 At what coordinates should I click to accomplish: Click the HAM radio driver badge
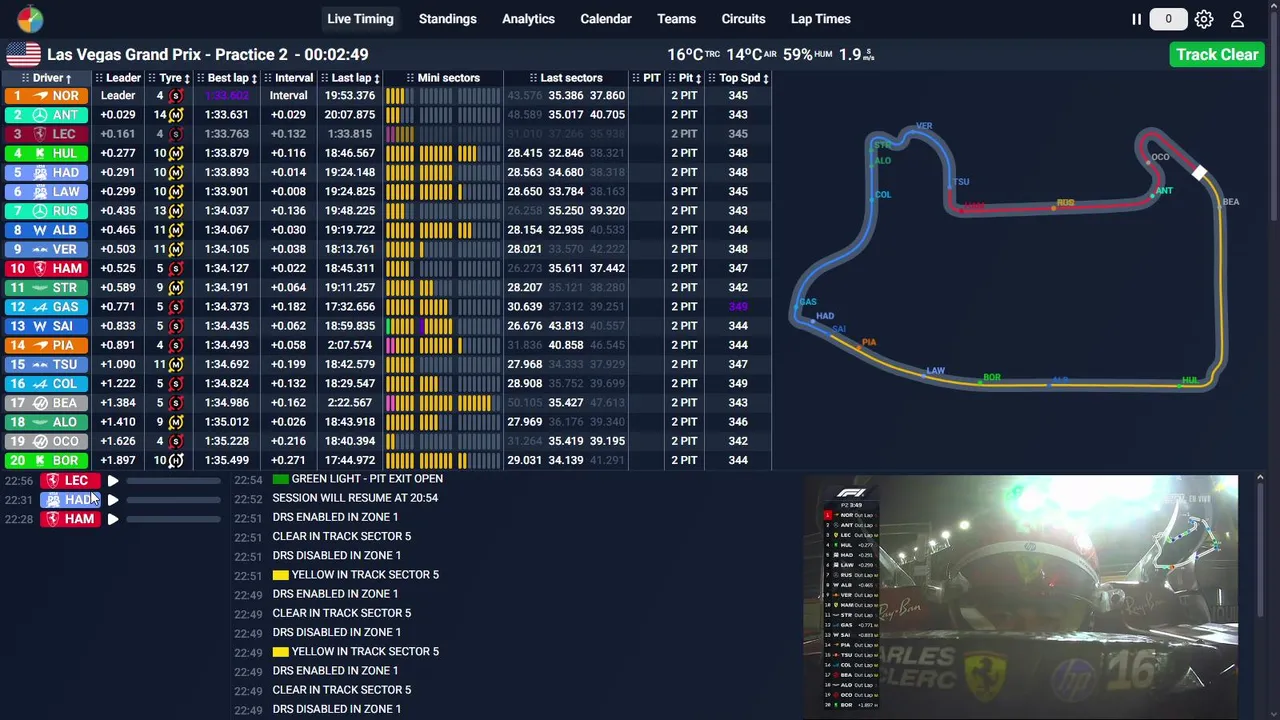(70, 519)
